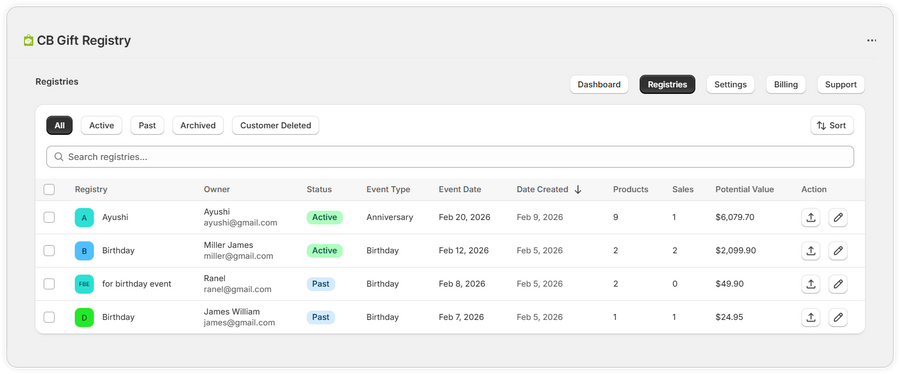The height and width of the screenshot is (374, 900).
Task: Click the Owner column header
Action: tap(216, 189)
